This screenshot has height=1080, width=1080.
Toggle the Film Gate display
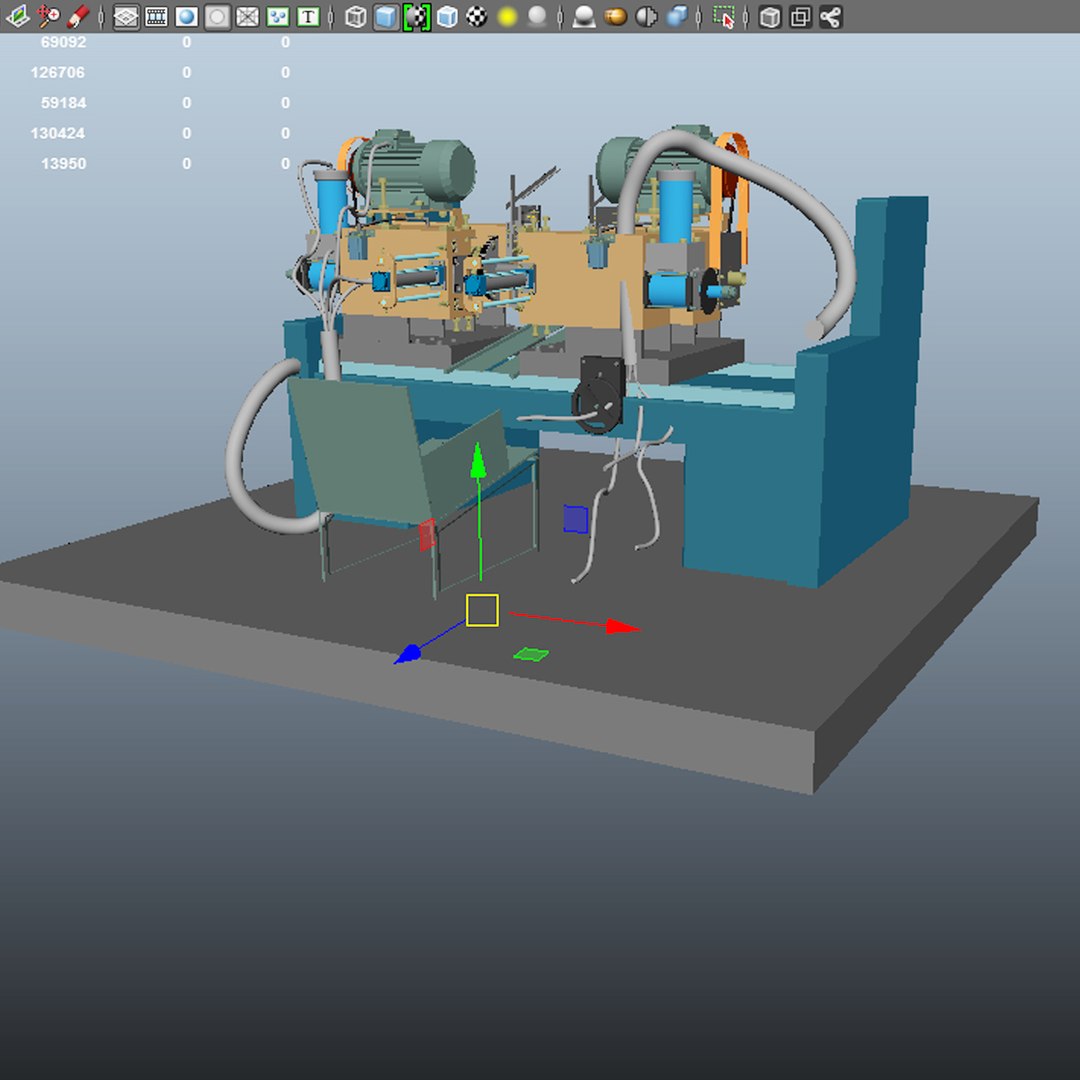click(x=156, y=17)
